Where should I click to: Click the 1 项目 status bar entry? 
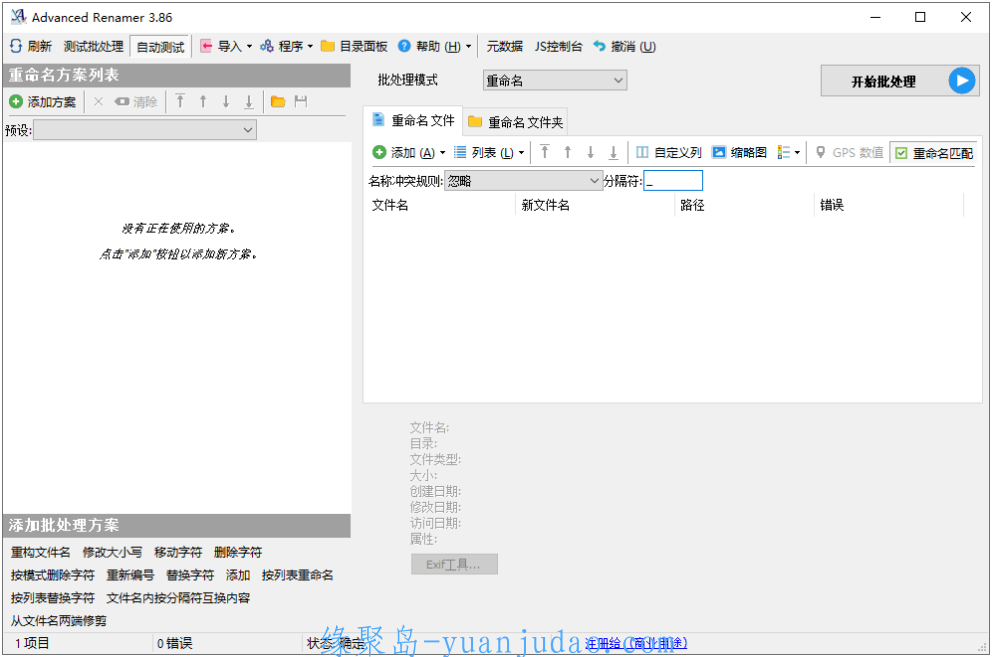coord(32,643)
